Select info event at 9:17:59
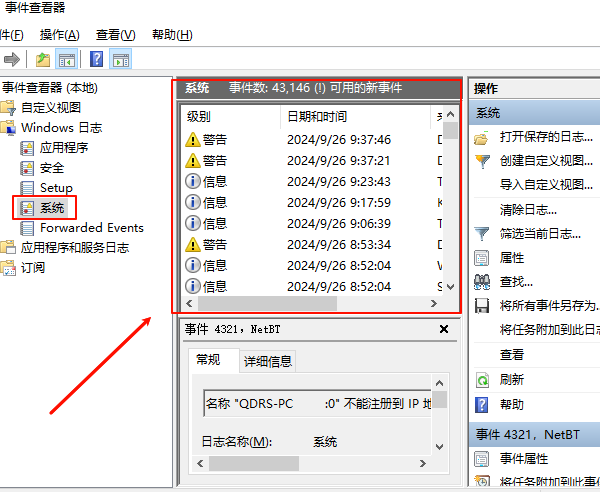 [312, 202]
